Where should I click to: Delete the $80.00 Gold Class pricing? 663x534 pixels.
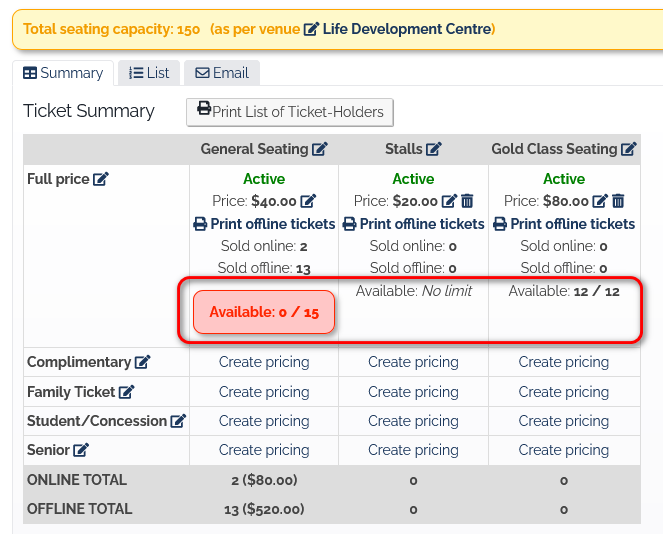point(618,201)
